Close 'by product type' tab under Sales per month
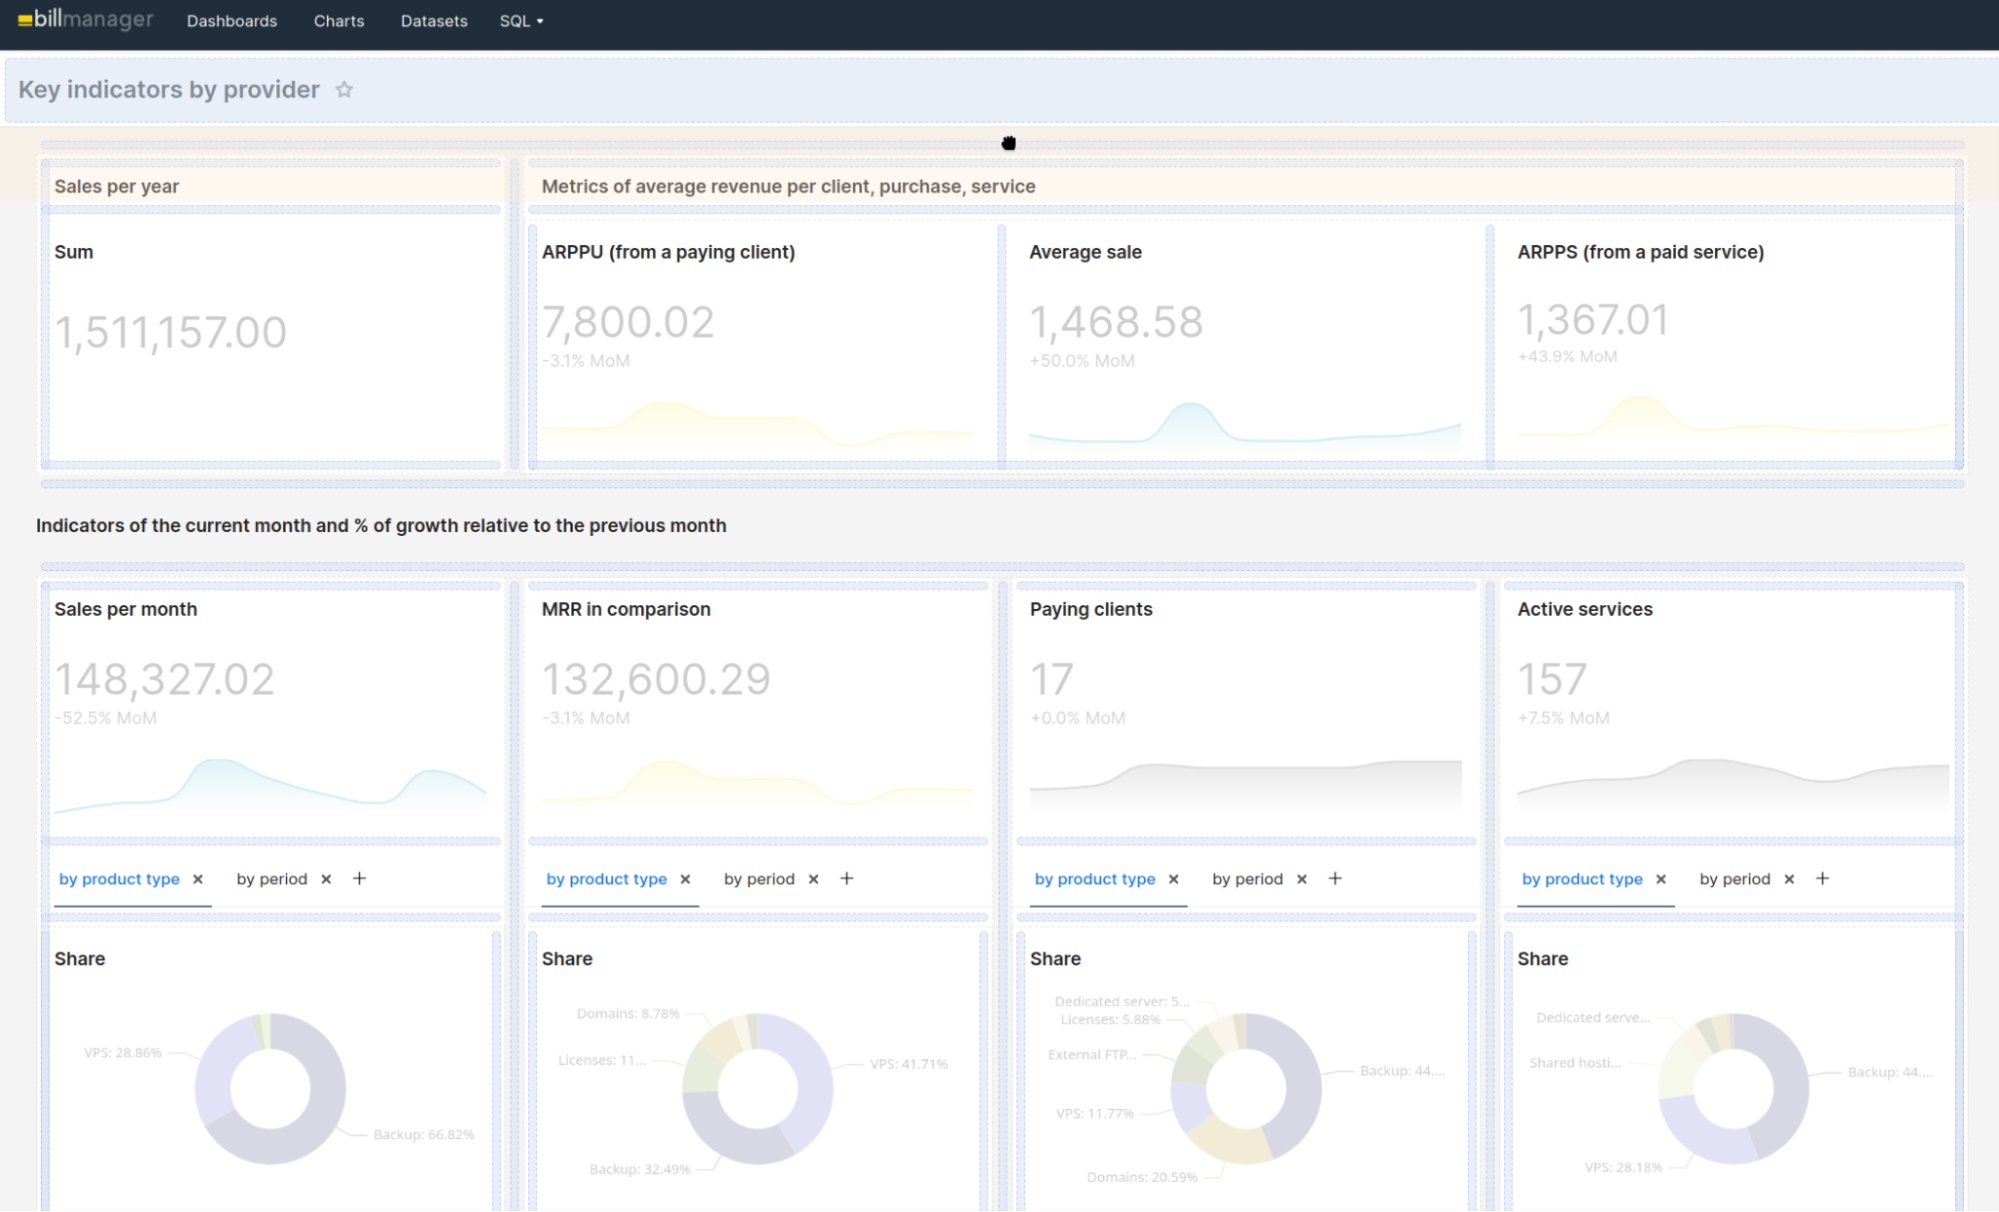This screenshot has height=1212, width=1999. click(x=198, y=879)
